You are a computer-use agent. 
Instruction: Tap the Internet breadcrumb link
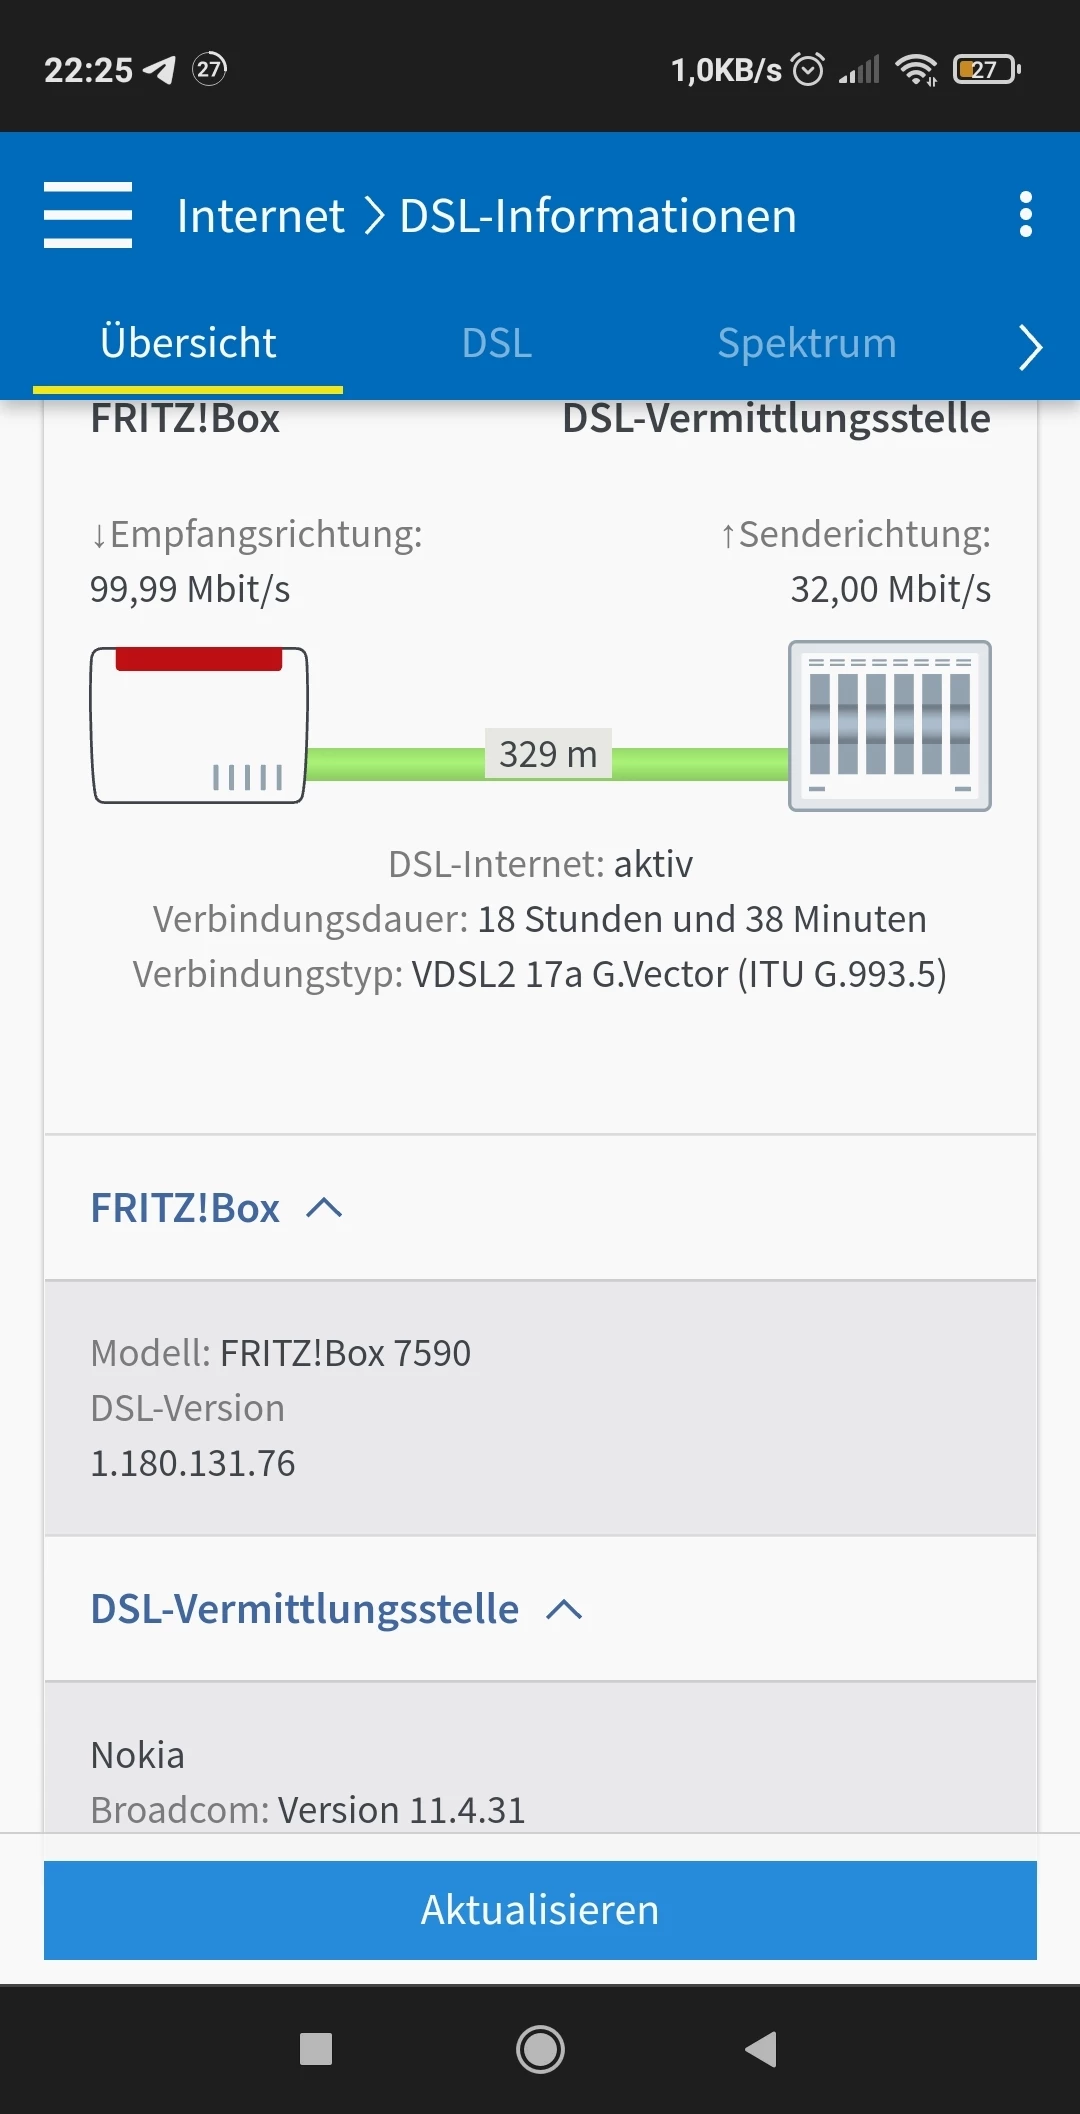point(261,216)
